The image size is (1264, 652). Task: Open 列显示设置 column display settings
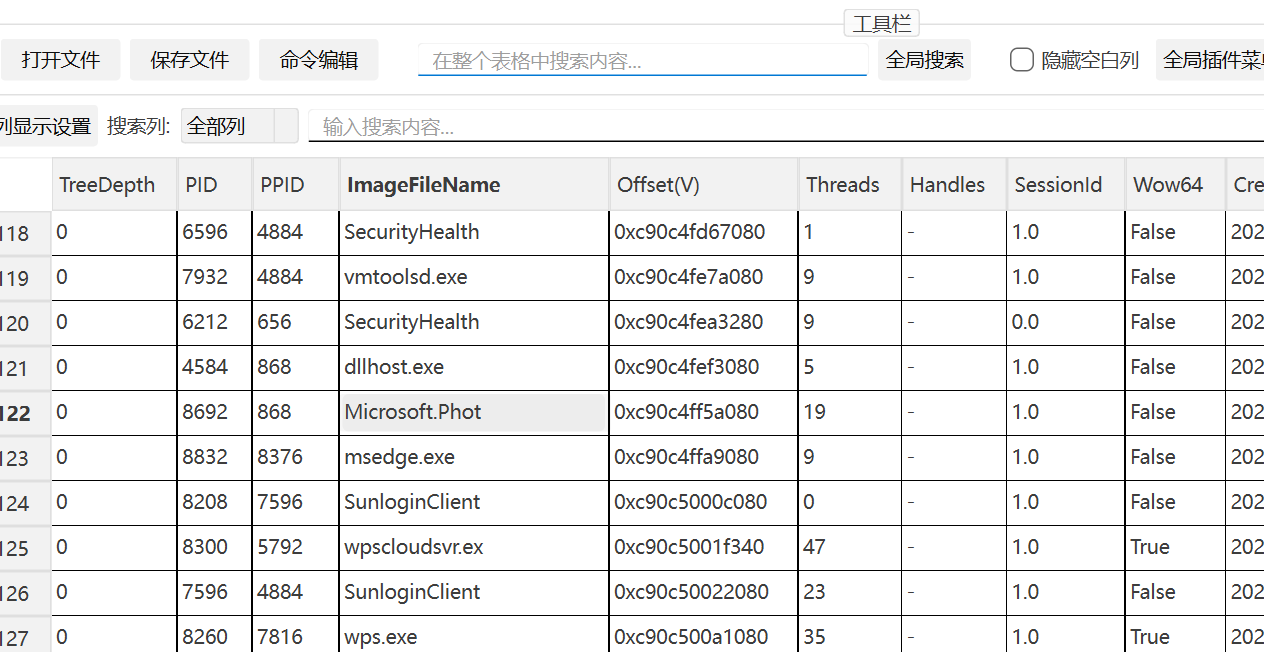47,126
